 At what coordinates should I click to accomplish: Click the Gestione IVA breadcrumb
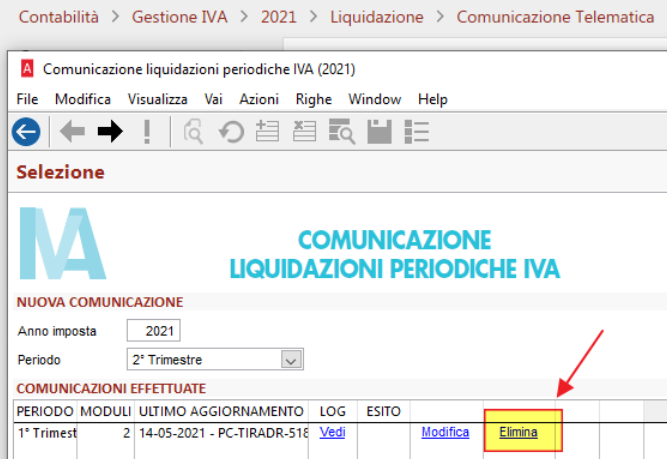[180, 17]
